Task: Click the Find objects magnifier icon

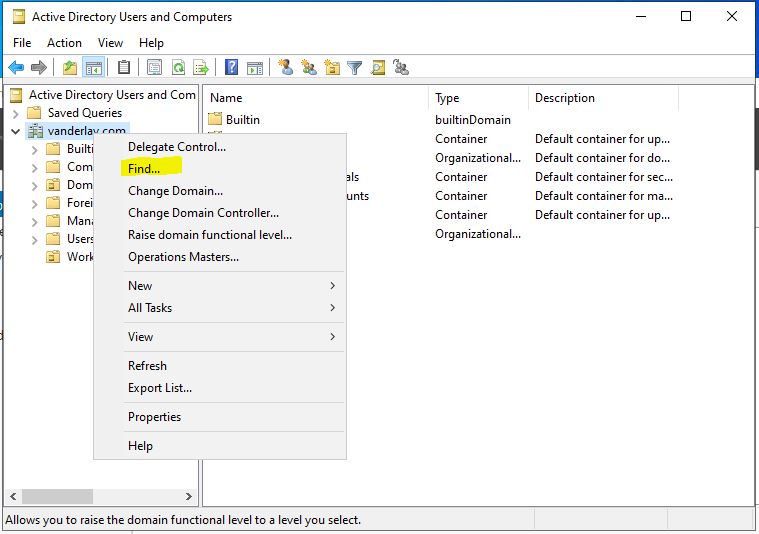Action: point(378,67)
